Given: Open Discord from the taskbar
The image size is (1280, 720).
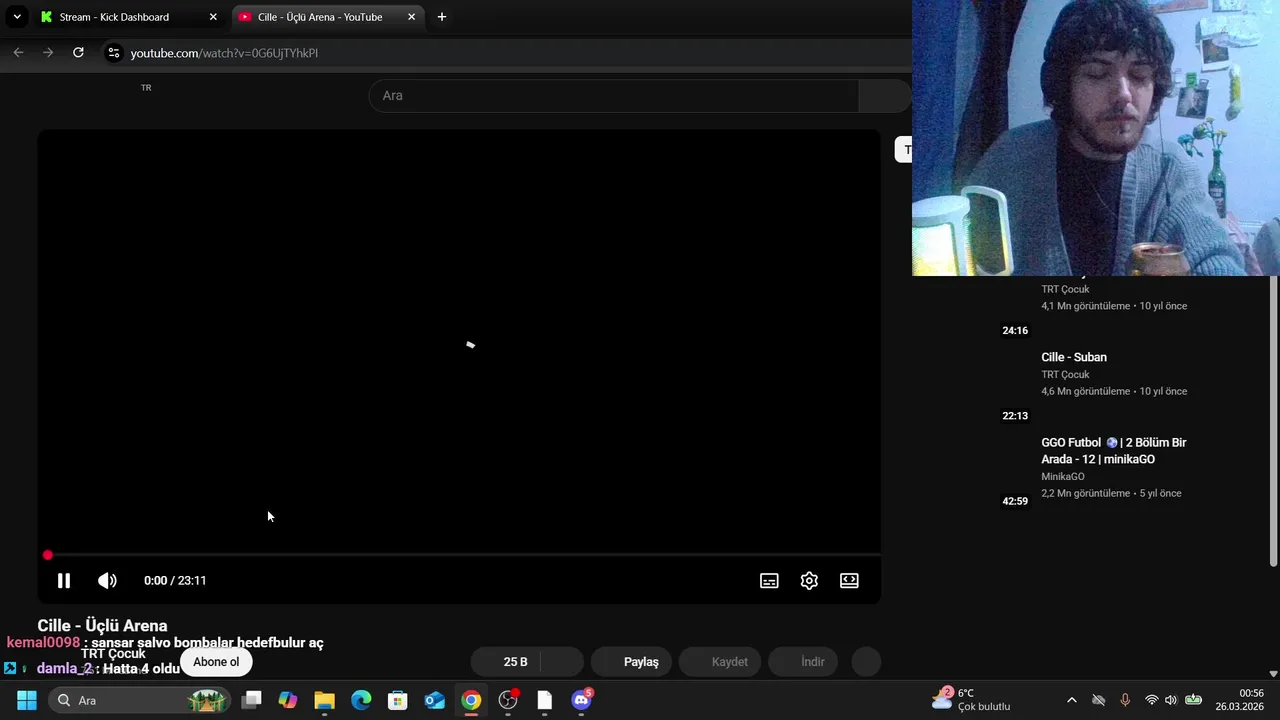Looking at the screenshot, I should coord(581,700).
